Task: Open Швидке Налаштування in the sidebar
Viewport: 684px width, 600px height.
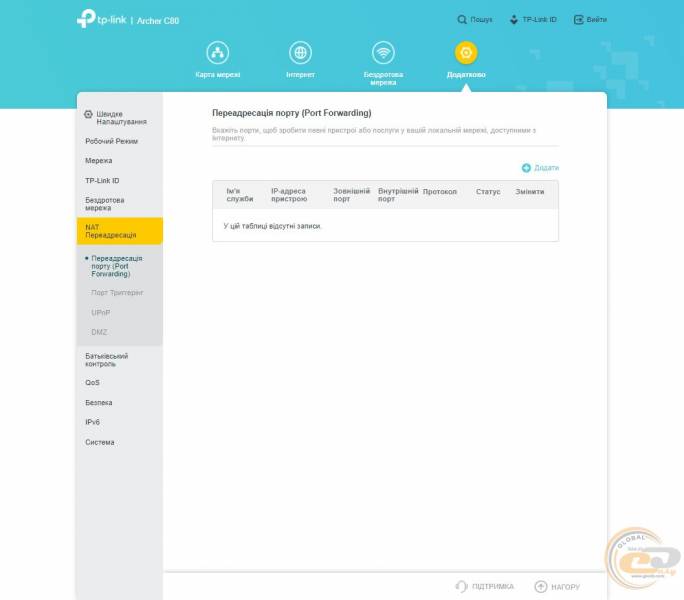Action: click(121, 118)
